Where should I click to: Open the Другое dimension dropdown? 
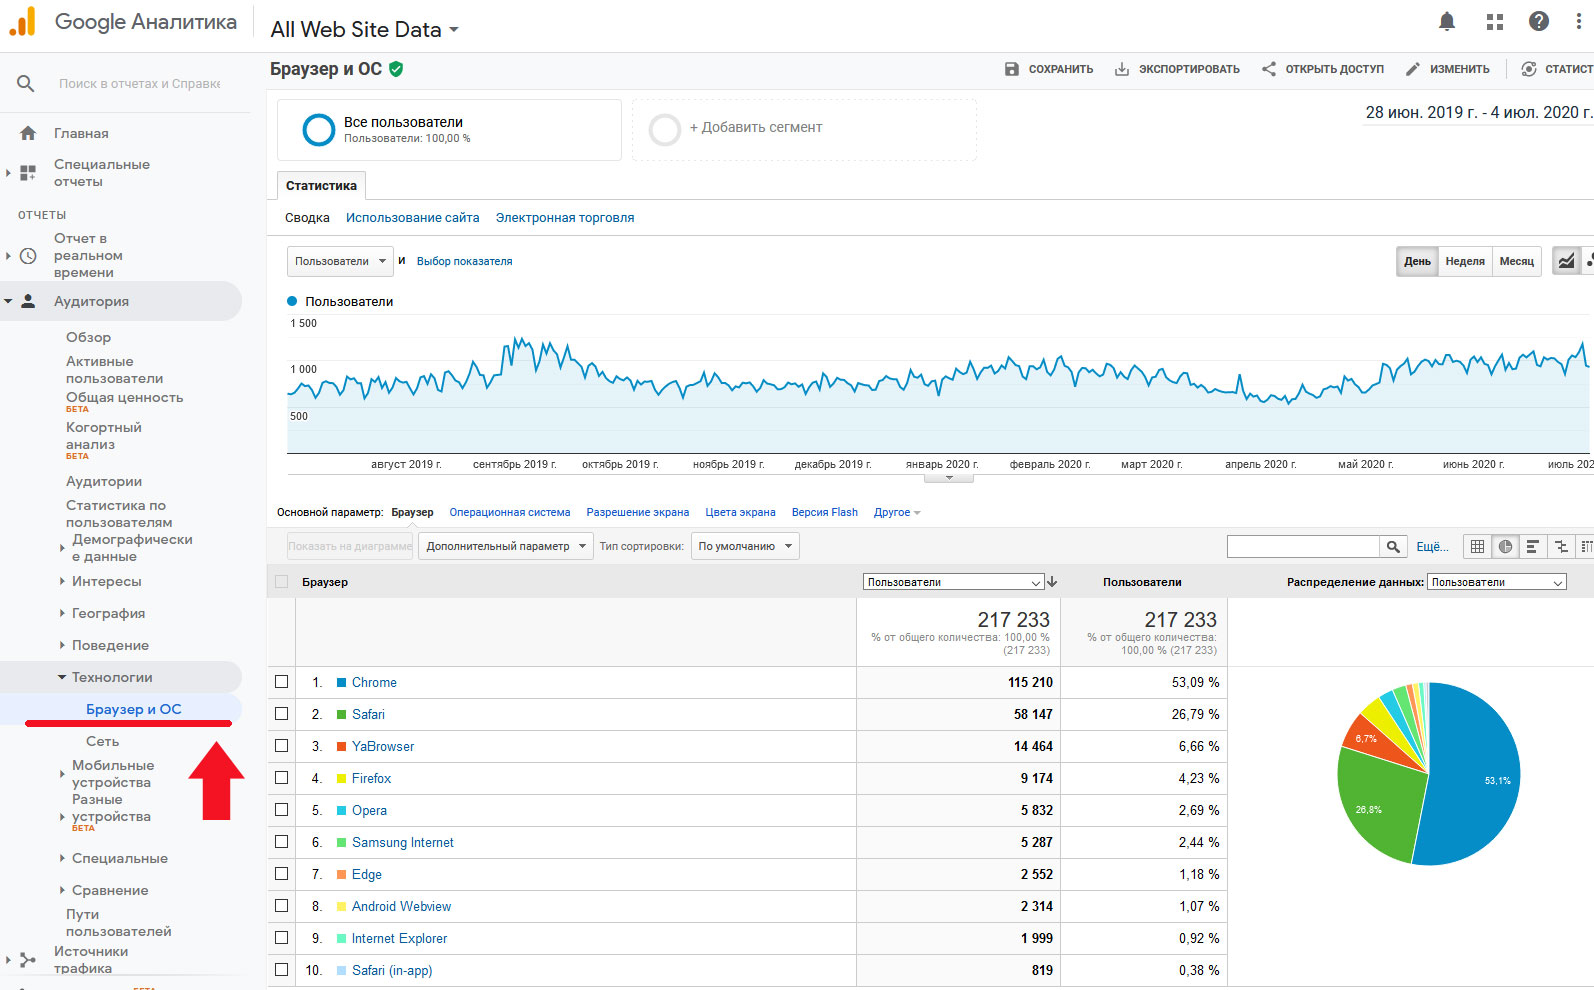[x=897, y=512]
